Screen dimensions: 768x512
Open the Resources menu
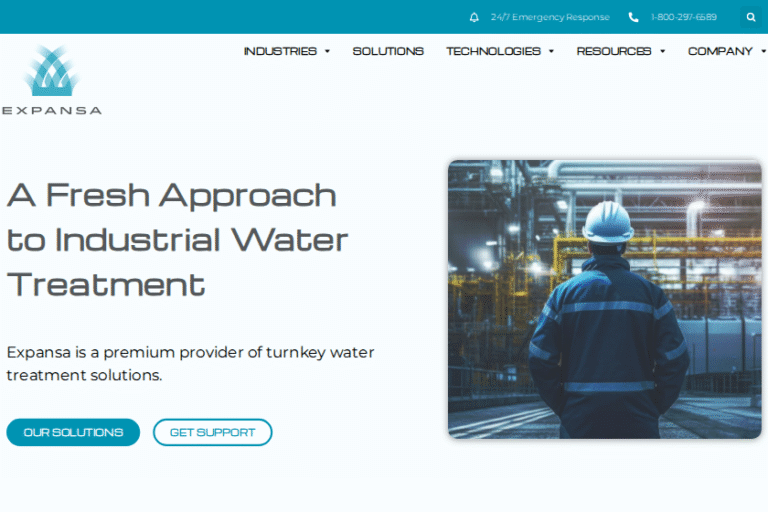coord(613,51)
